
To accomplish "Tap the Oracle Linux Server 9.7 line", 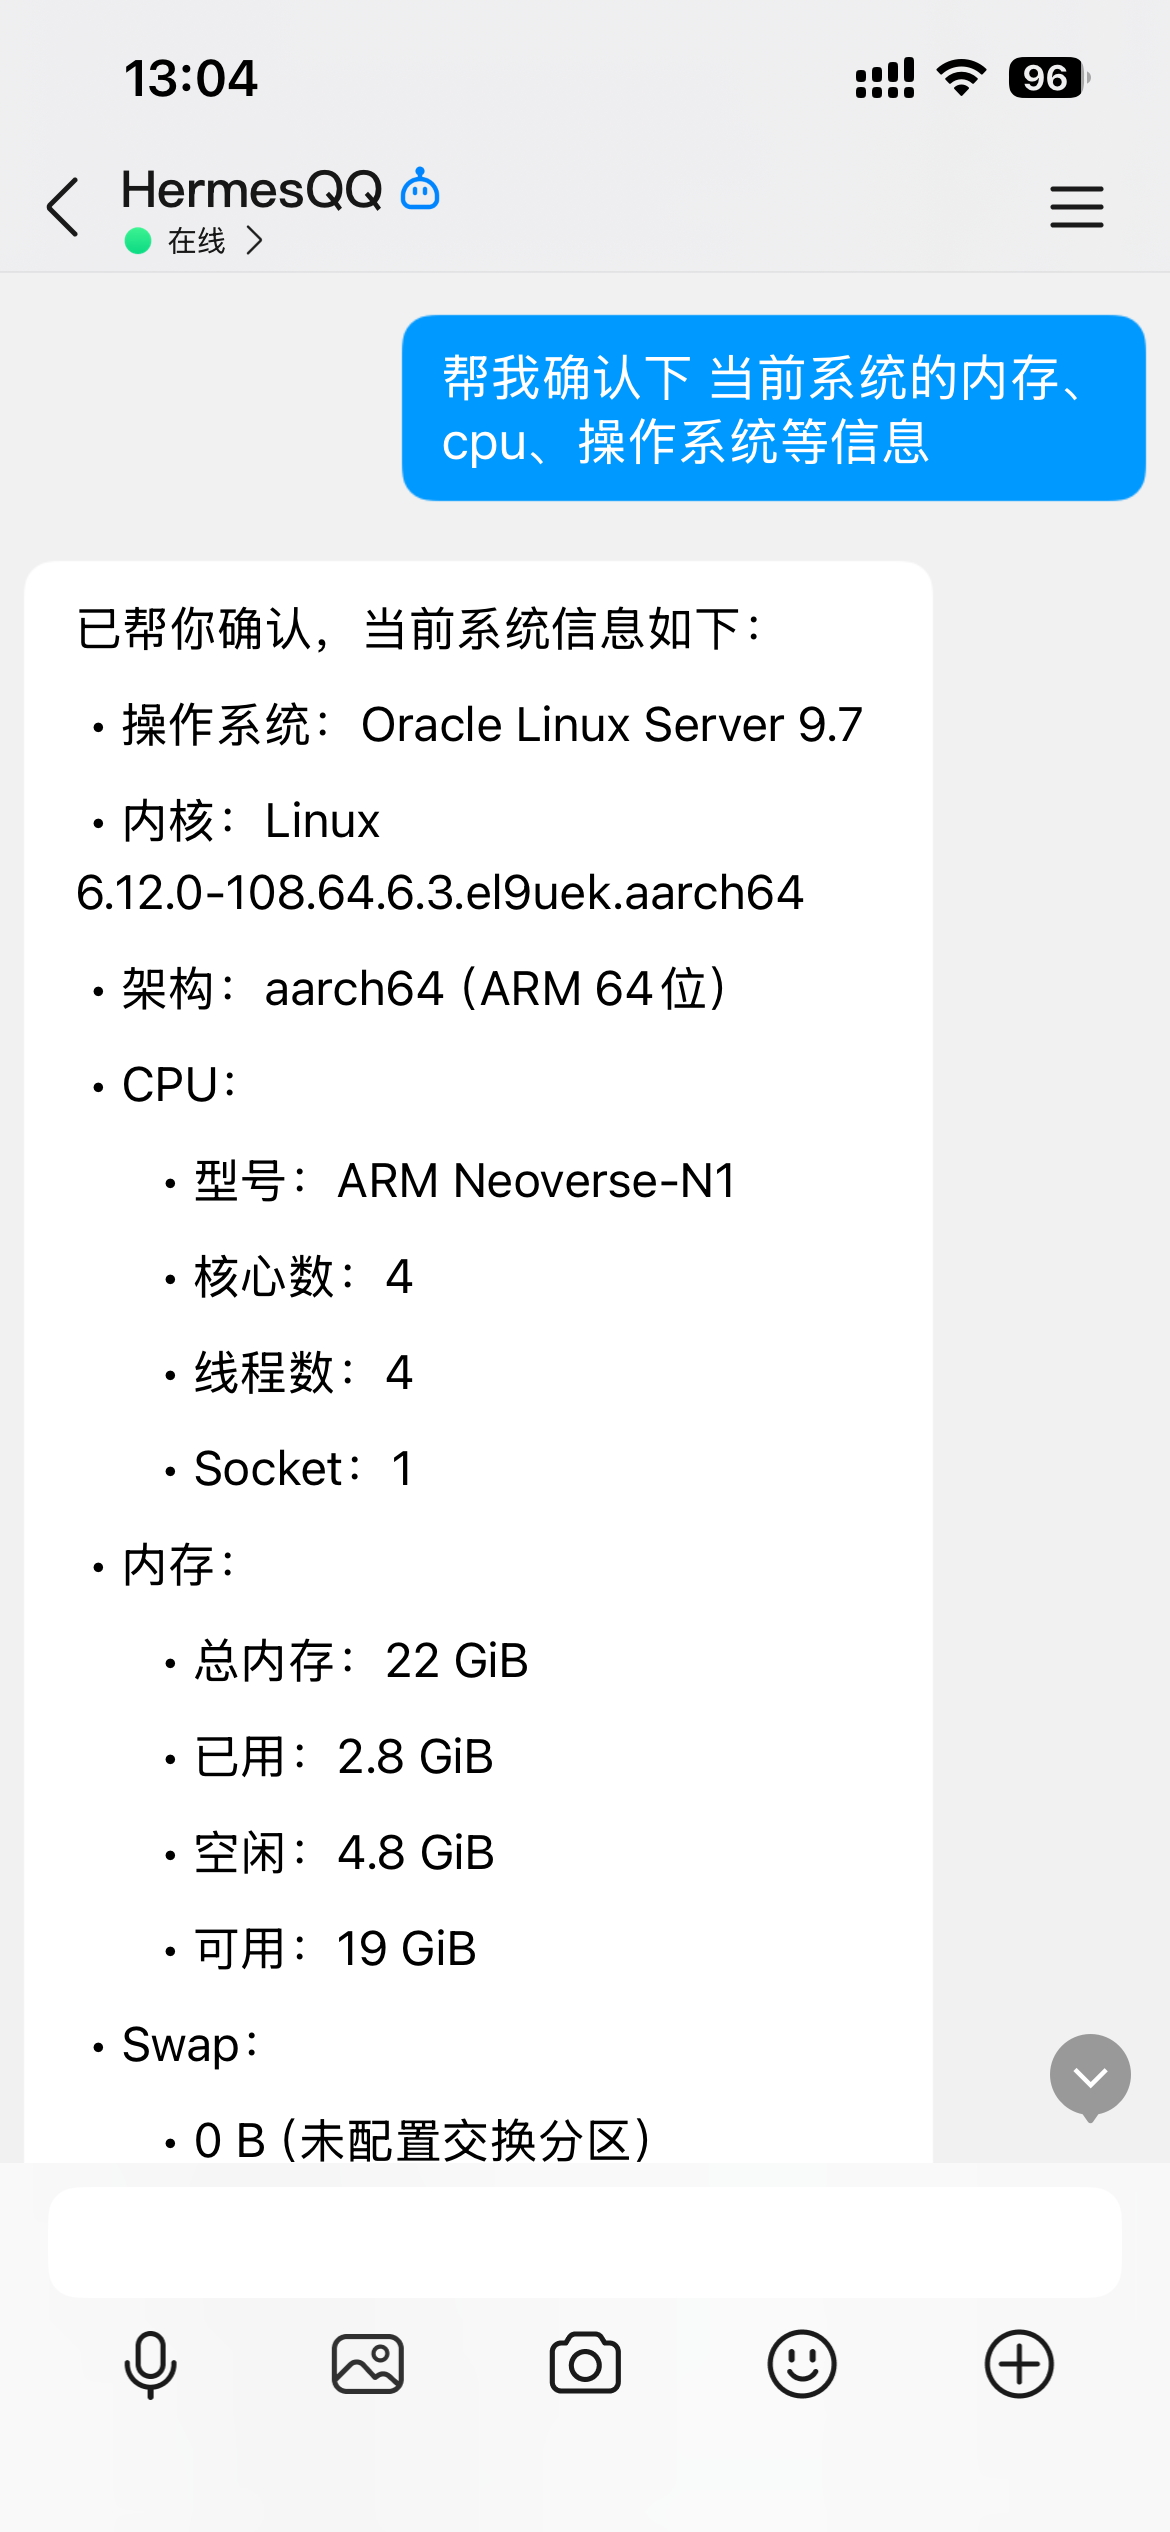I will [611, 725].
